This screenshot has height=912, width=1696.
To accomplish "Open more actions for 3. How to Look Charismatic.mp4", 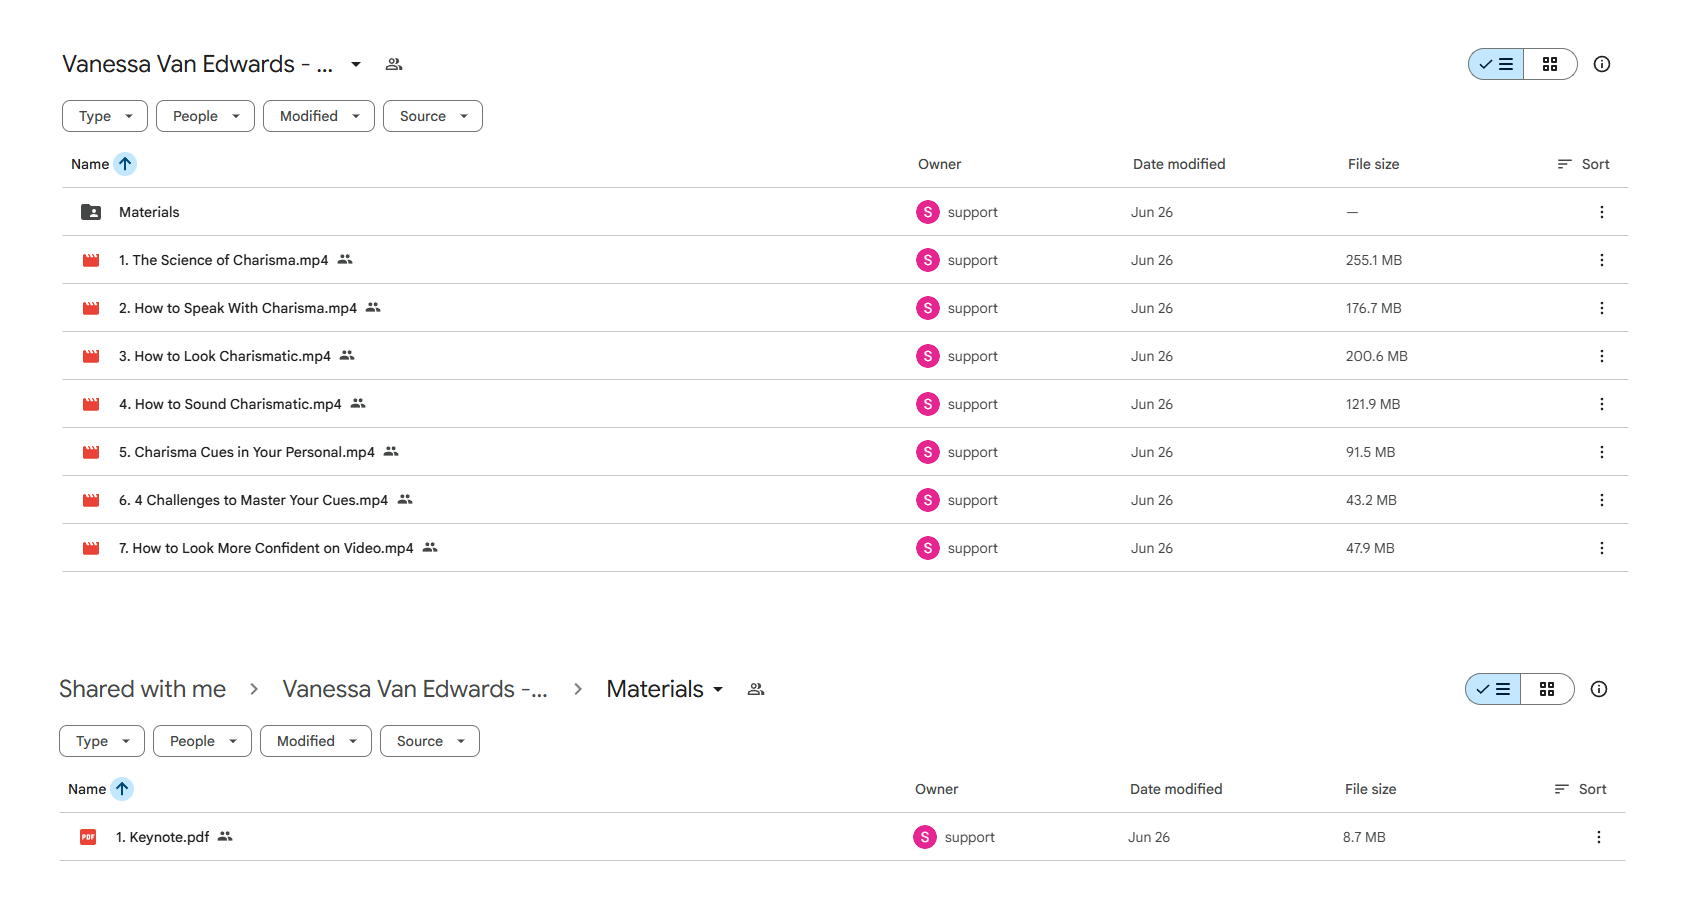I will coord(1601,356).
